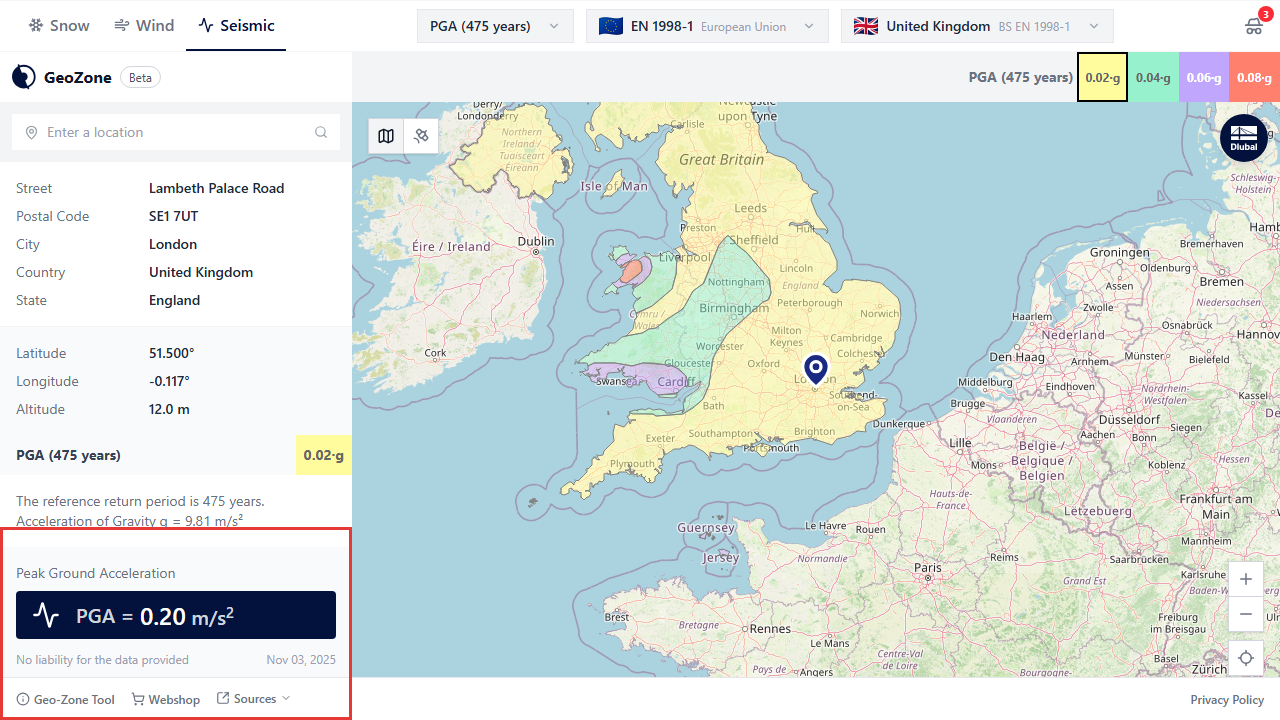Image resolution: width=1280 pixels, height=720 pixels.
Task: Open the United Kingdom annex dropdown
Action: coord(976,26)
